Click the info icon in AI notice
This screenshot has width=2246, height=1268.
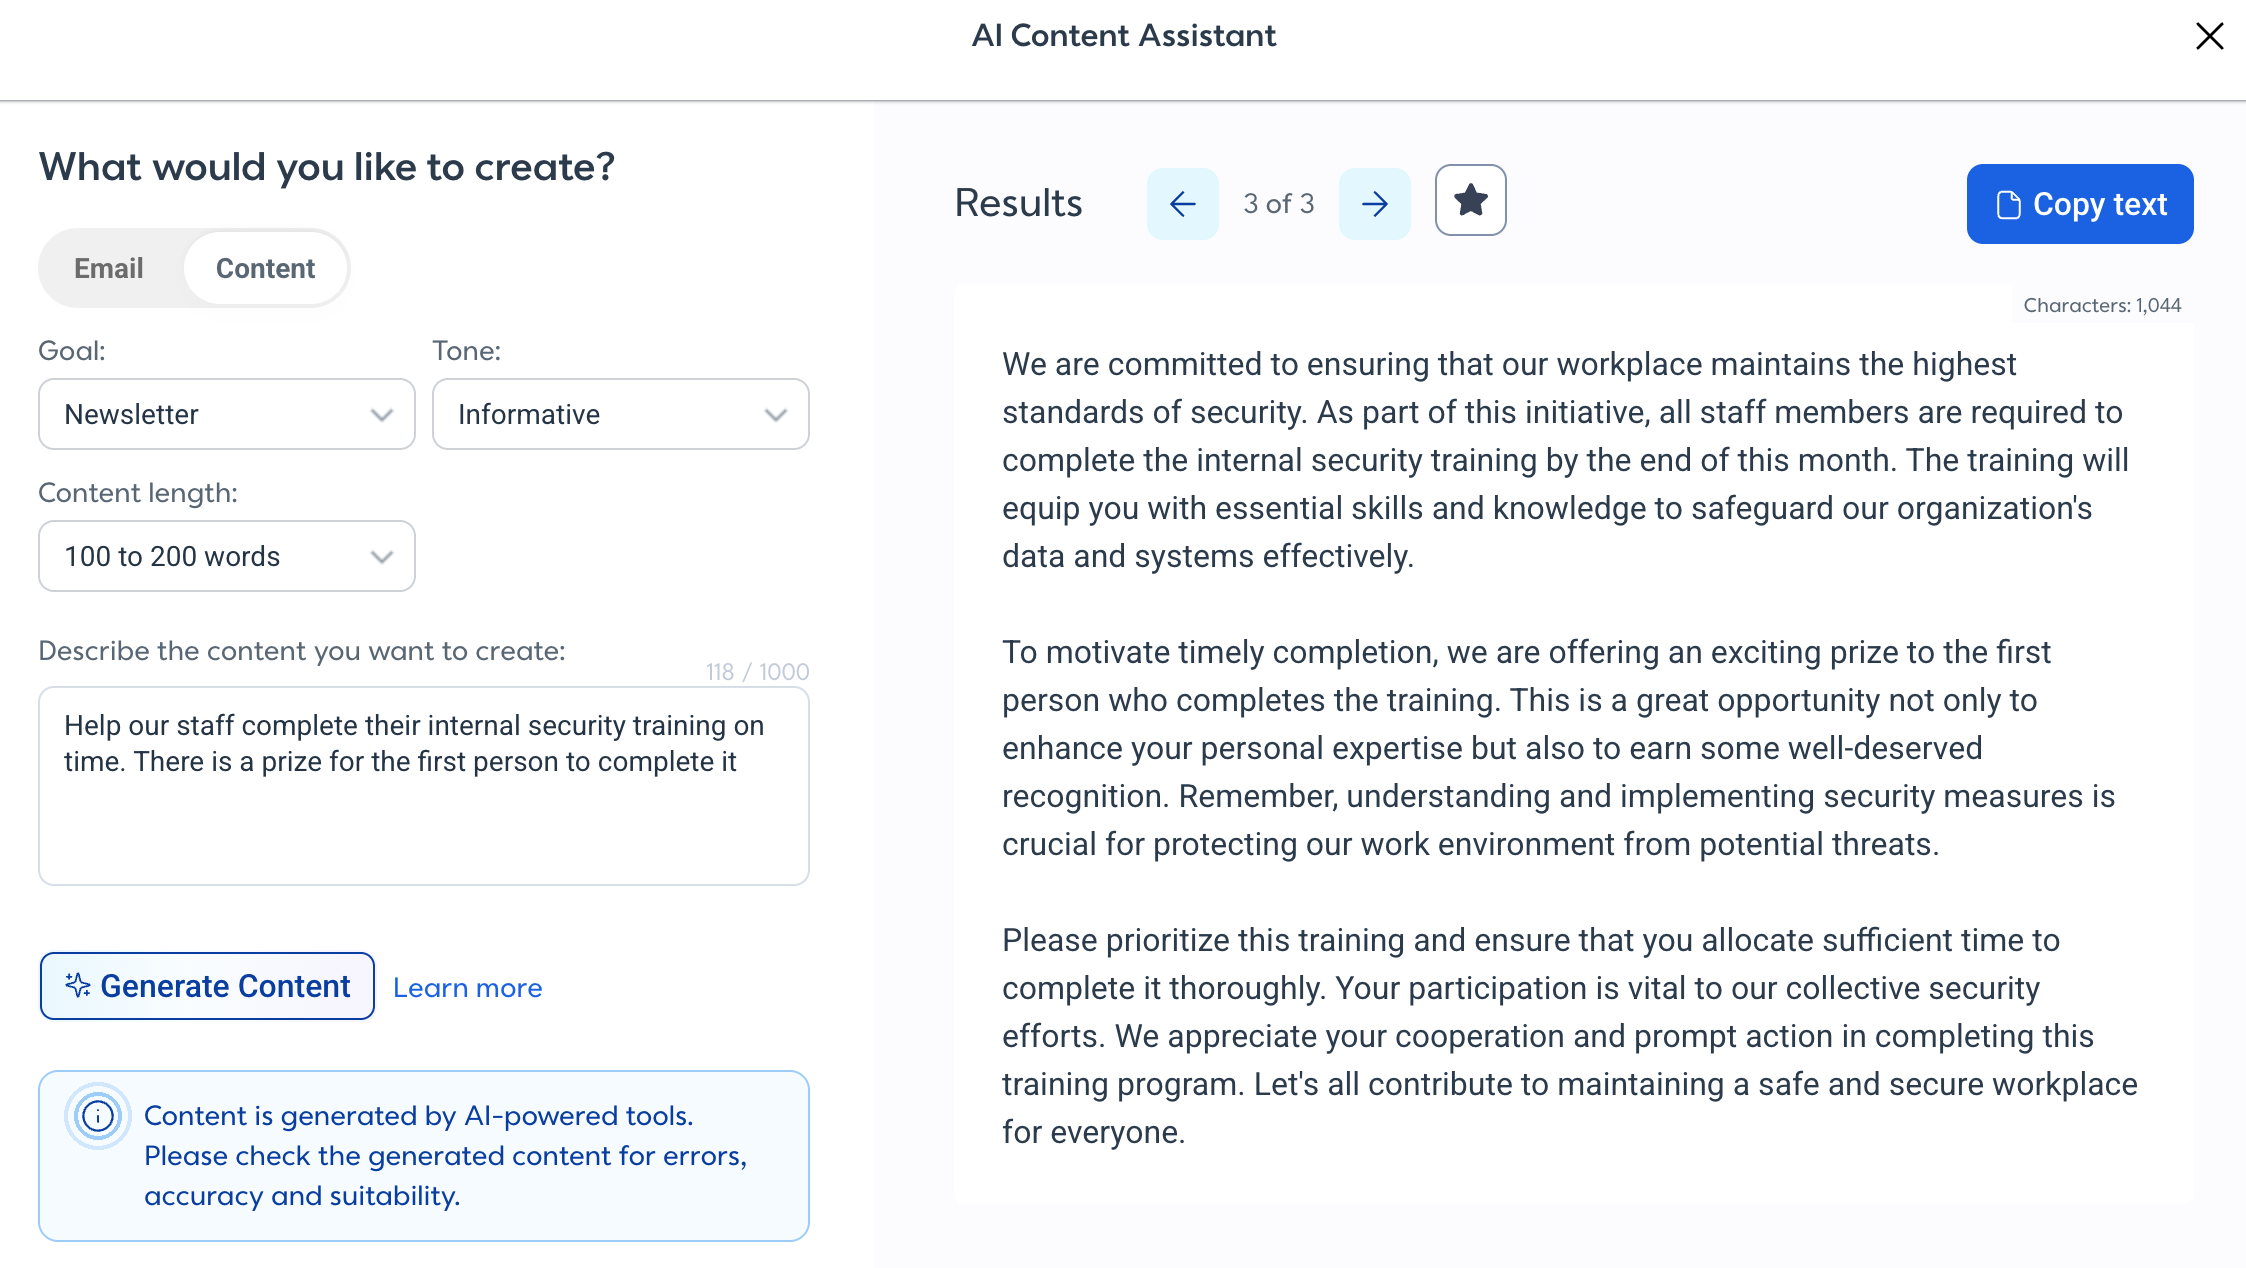98,1116
